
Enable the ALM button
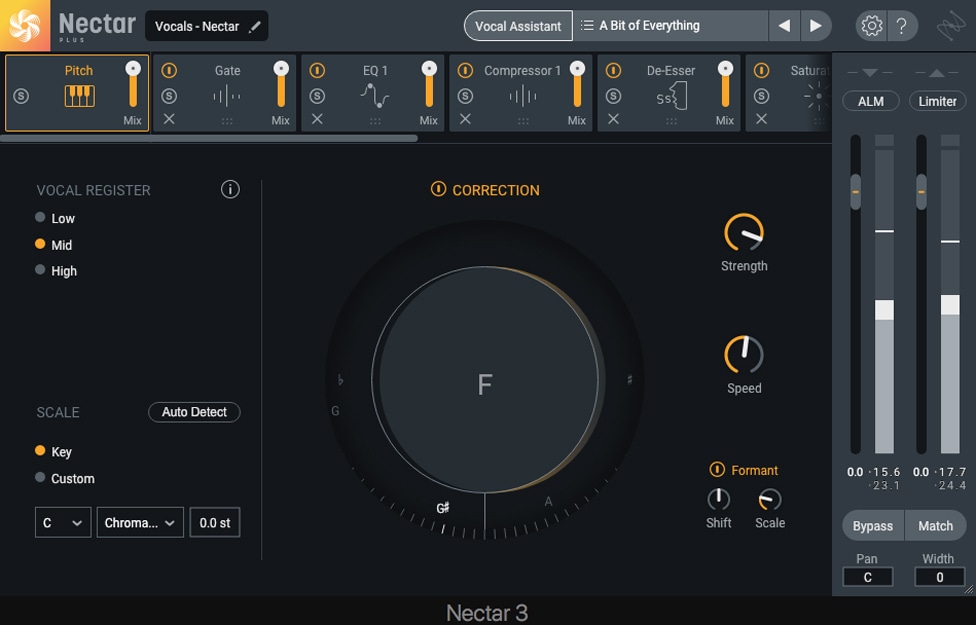coord(871,101)
